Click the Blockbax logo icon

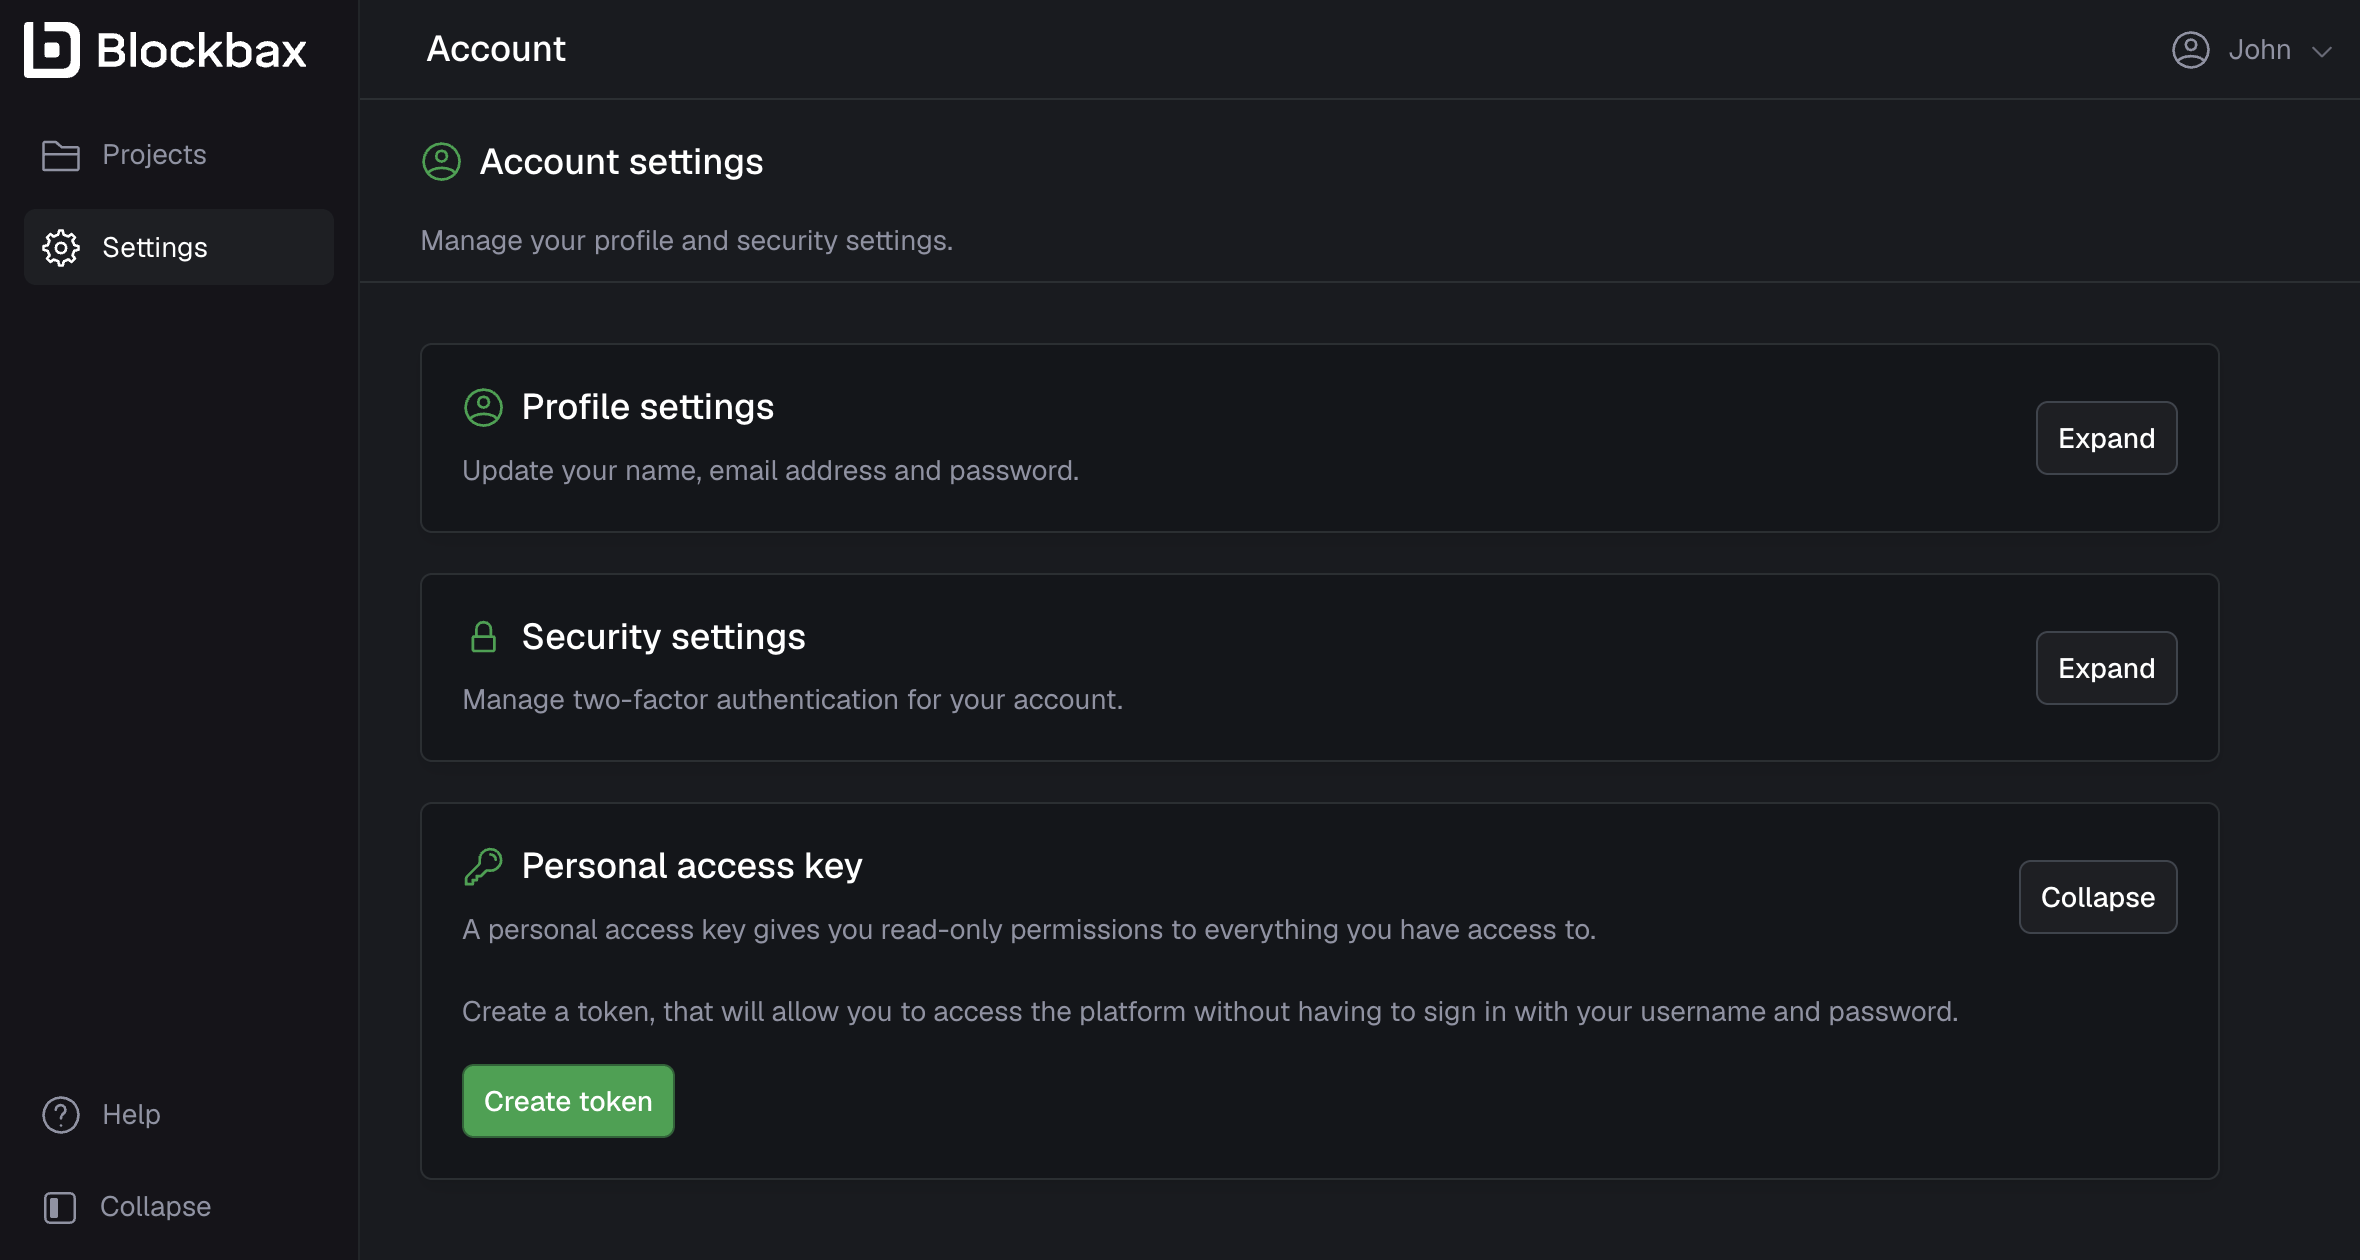(x=52, y=49)
